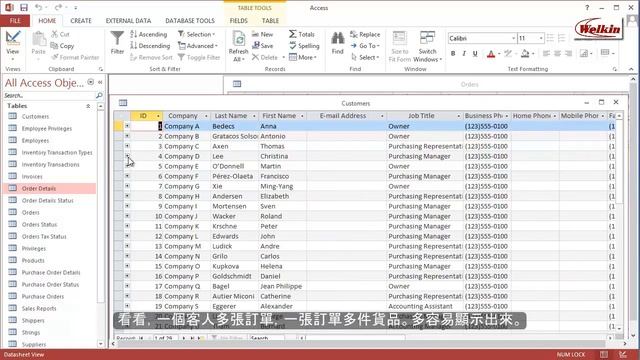Open the Find binoculars tool
This screenshot has width=640, height=360.
(338, 43)
